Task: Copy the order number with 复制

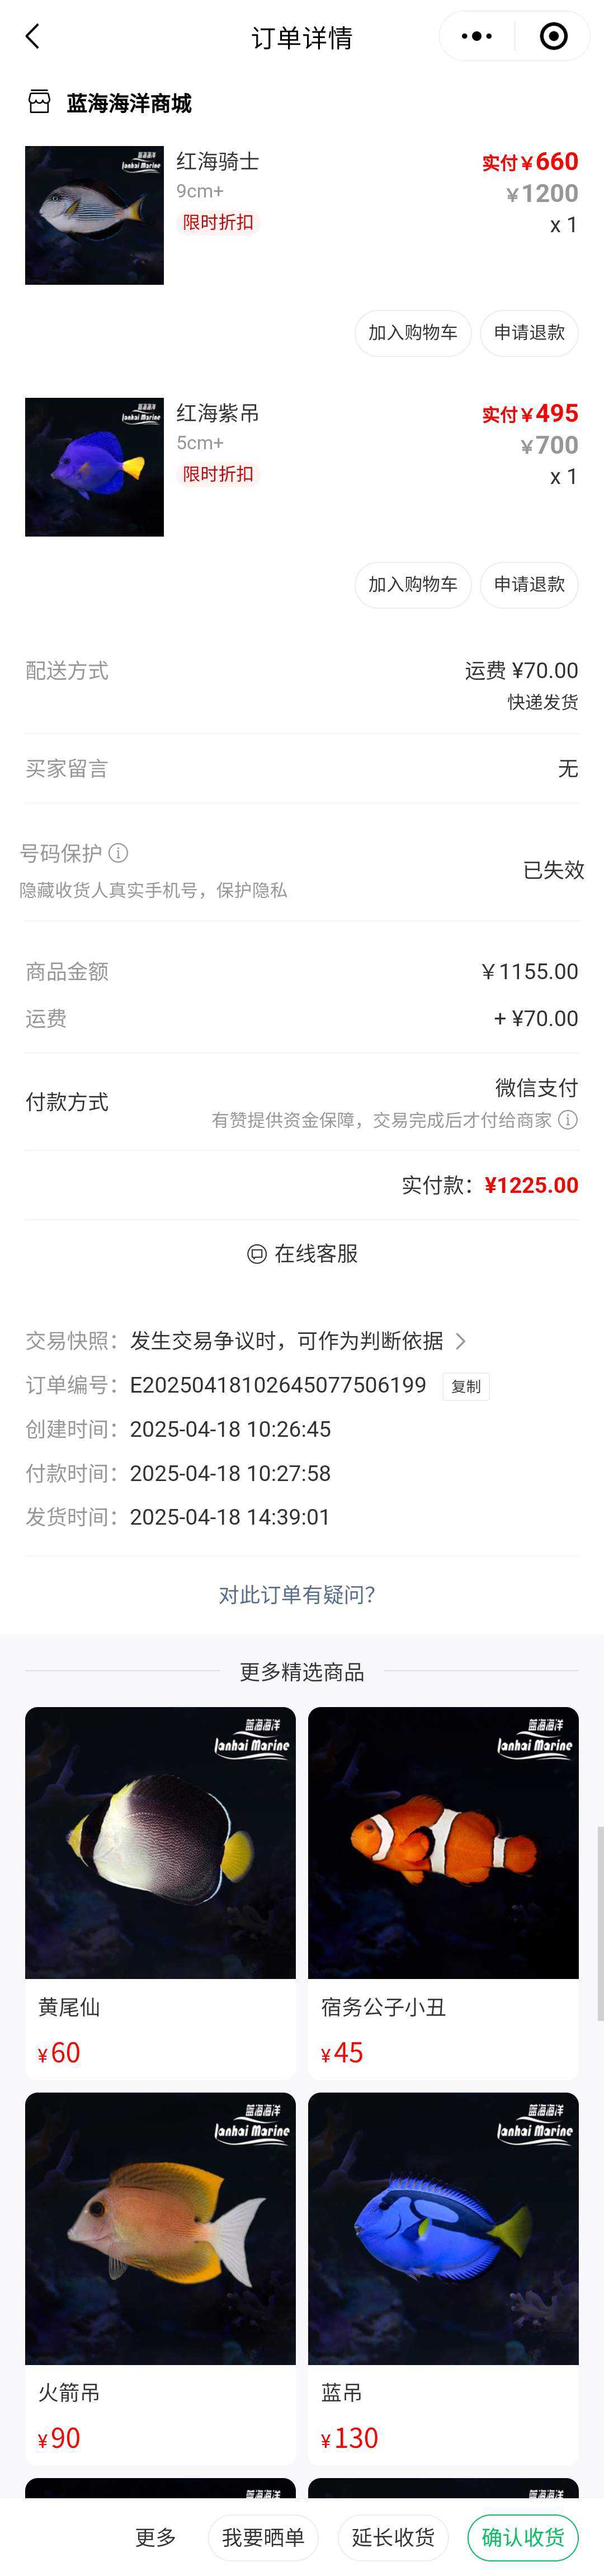Action: tap(466, 1386)
